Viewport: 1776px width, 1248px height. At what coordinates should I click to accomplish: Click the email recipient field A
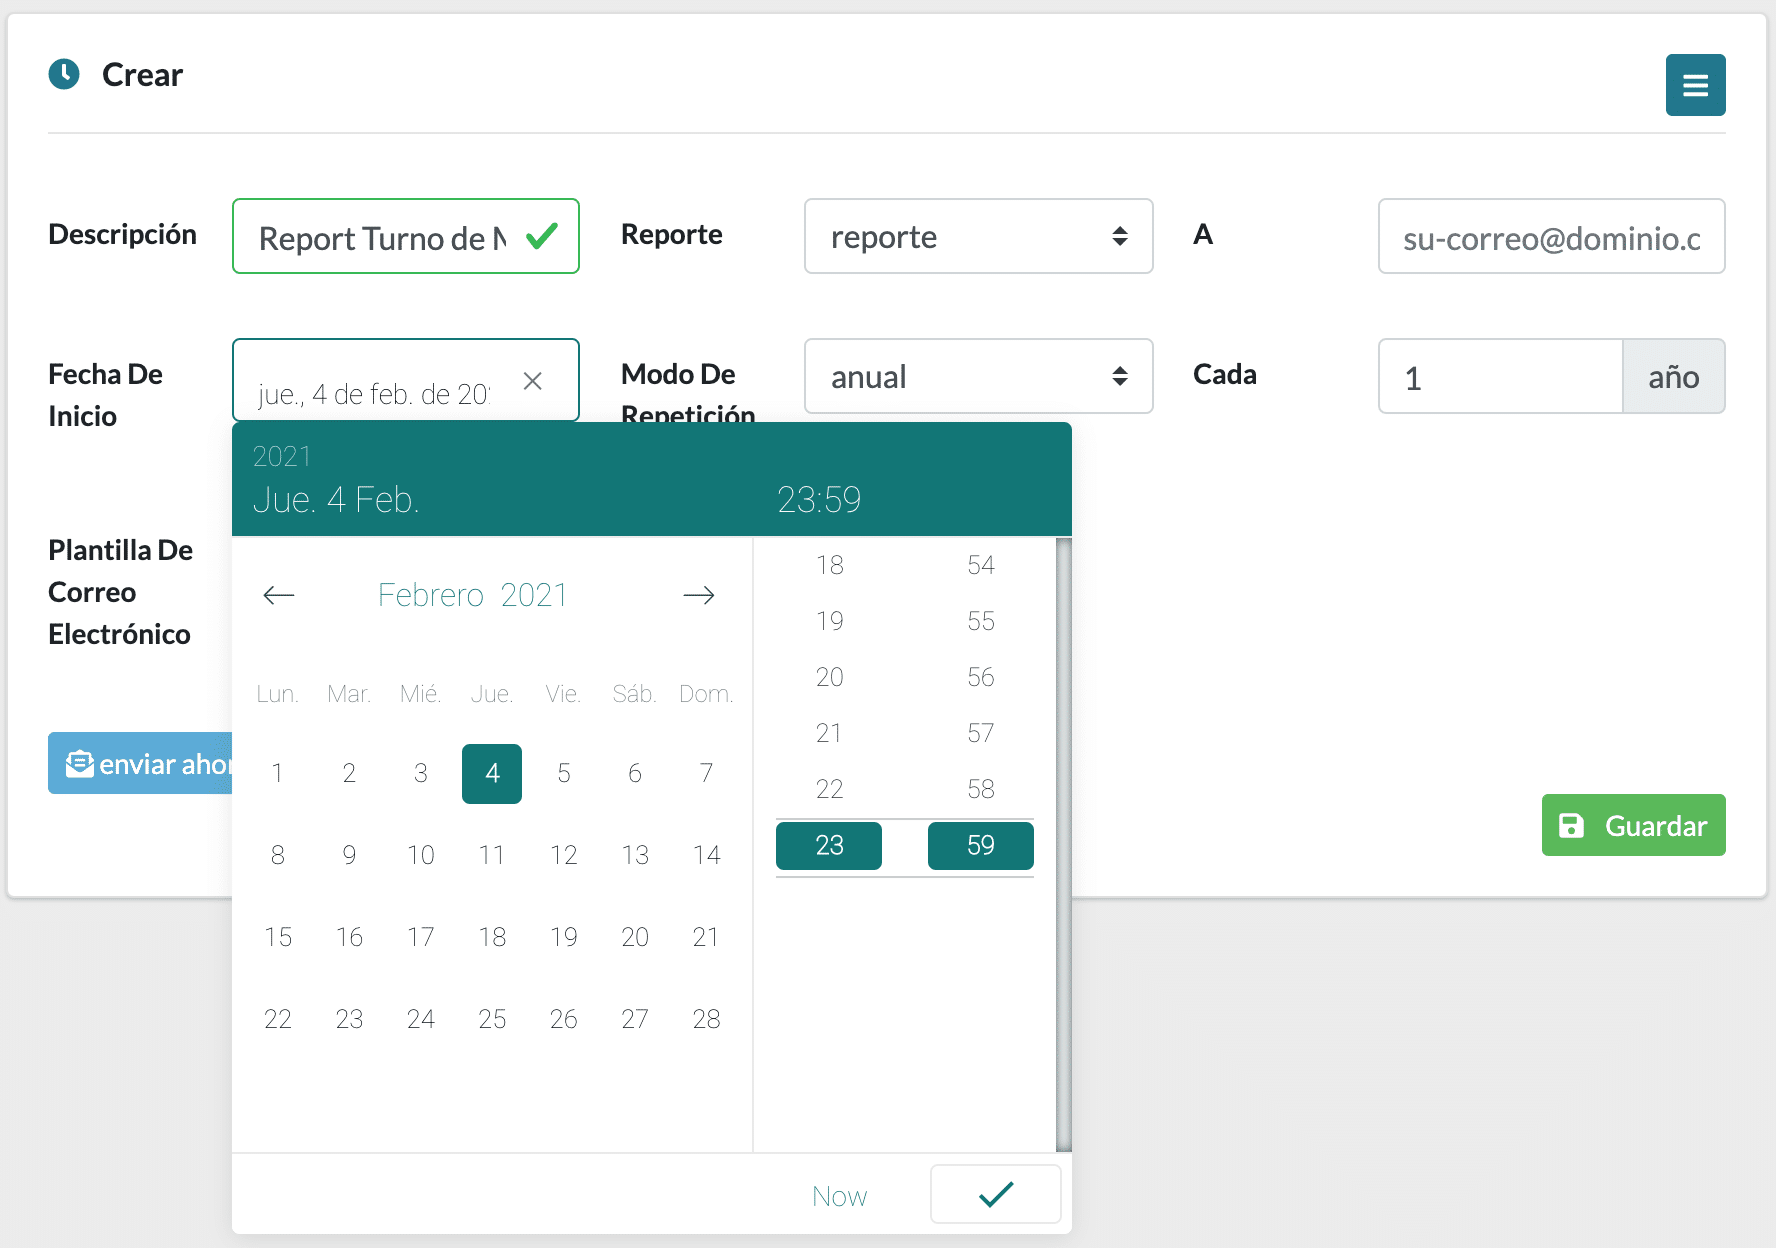(1551, 236)
